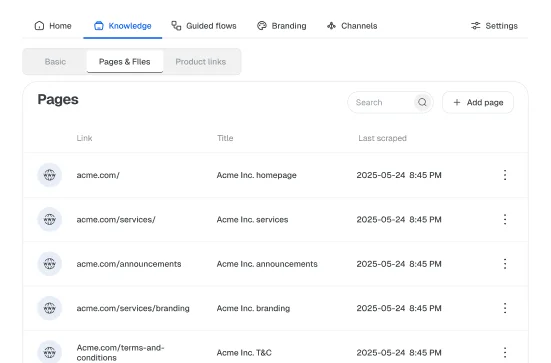Click the Title column header
The image size is (551, 363).
(225, 138)
